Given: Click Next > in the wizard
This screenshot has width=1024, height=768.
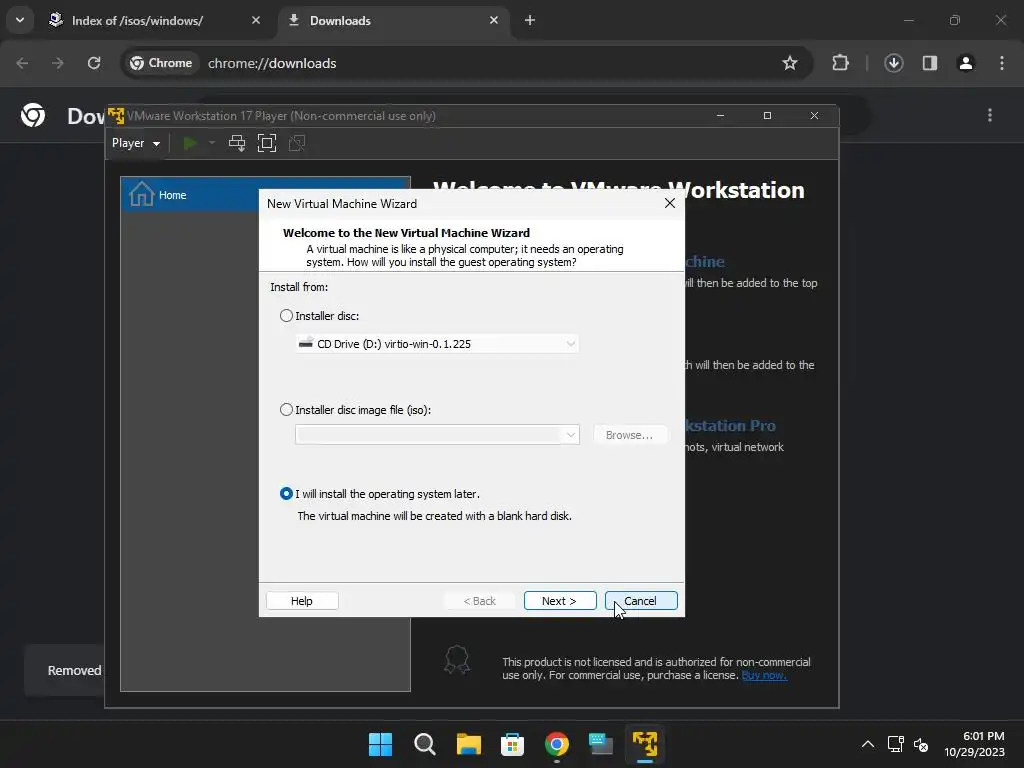Looking at the screenshot, I should point(560,601).
